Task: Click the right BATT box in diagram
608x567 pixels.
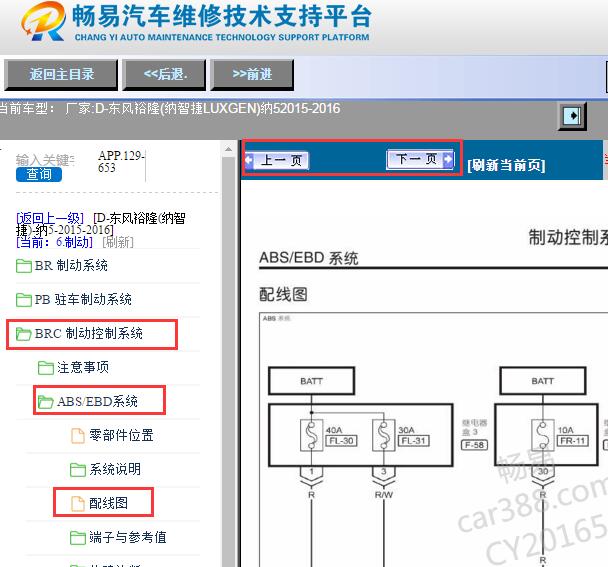Action: (542, 381)
